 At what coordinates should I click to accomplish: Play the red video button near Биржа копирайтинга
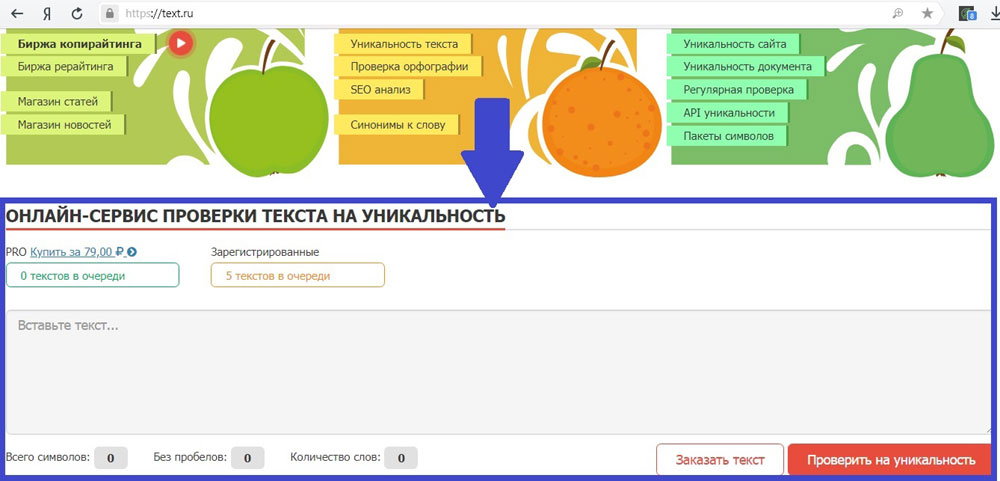click(181, 43)
